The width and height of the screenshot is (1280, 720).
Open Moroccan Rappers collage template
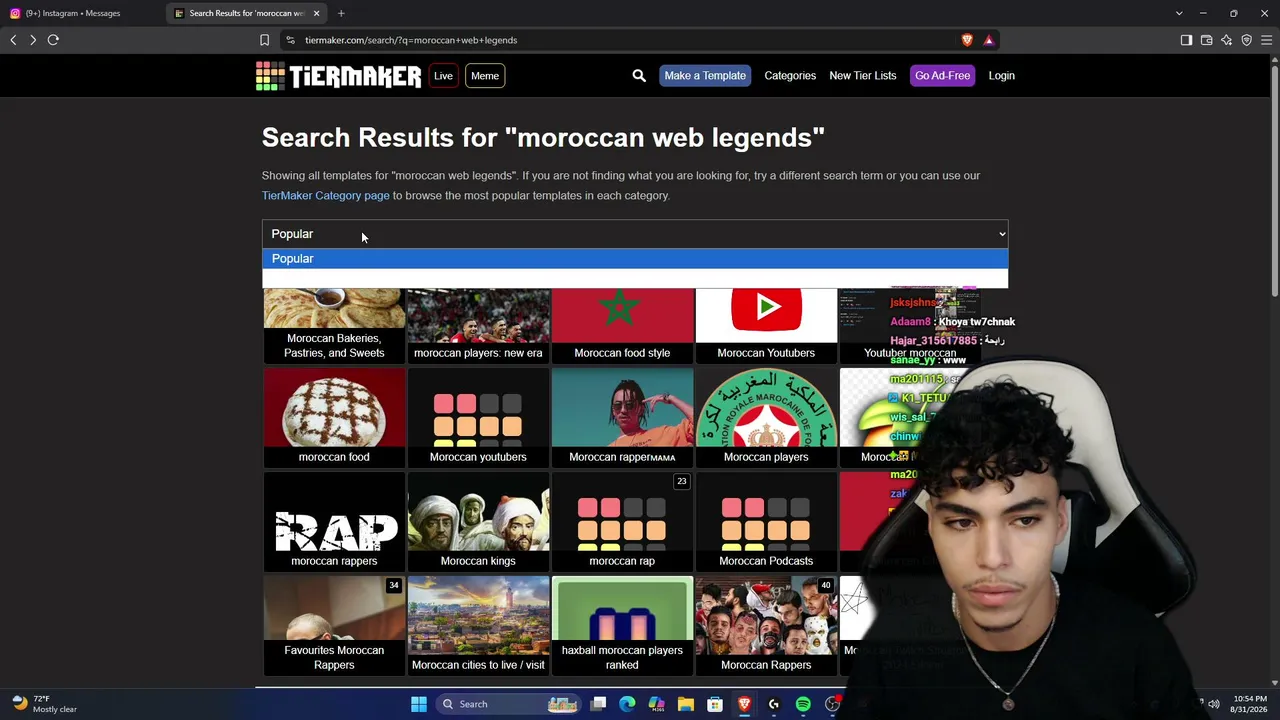(766, 625)
